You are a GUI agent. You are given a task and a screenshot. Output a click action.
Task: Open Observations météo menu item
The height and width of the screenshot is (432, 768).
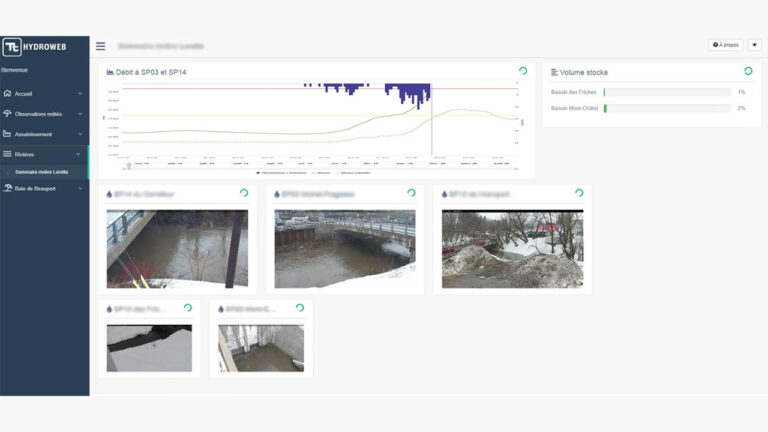[x=44, y=114]
